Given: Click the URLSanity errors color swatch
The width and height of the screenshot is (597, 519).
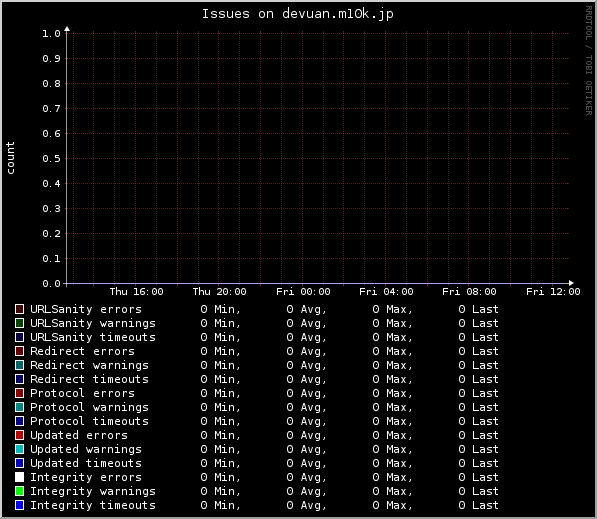Looking at the screenshot, I should pyautogui.click(x=19, y=309).
